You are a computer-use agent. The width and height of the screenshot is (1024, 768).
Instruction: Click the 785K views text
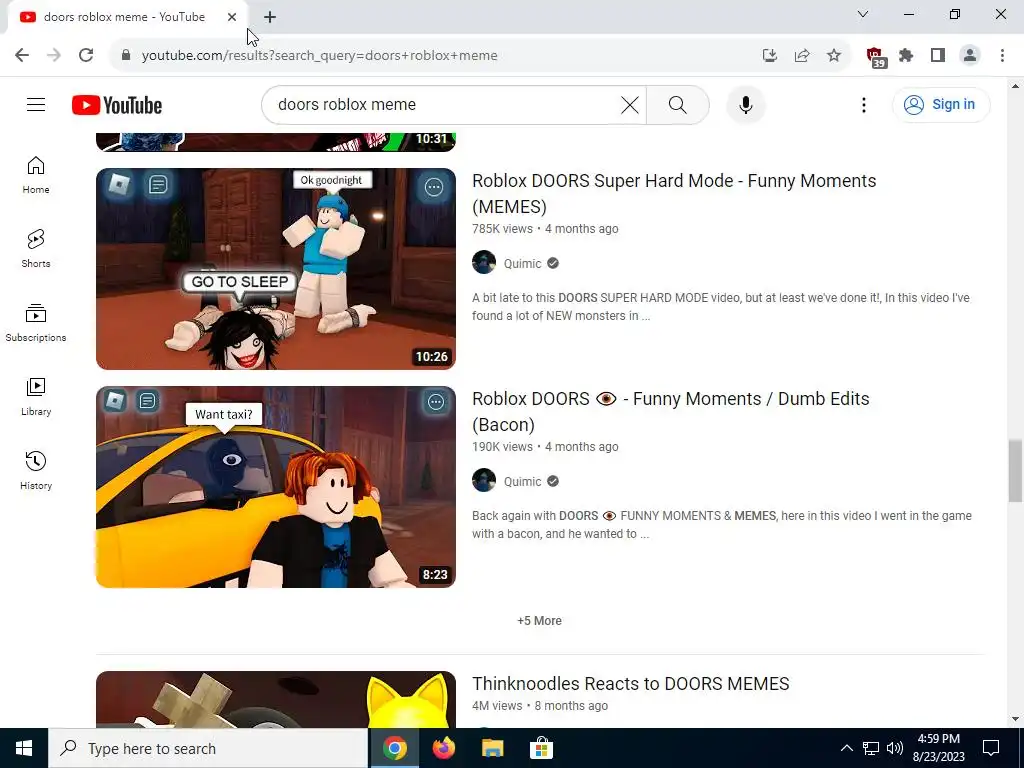click(502, 229)
